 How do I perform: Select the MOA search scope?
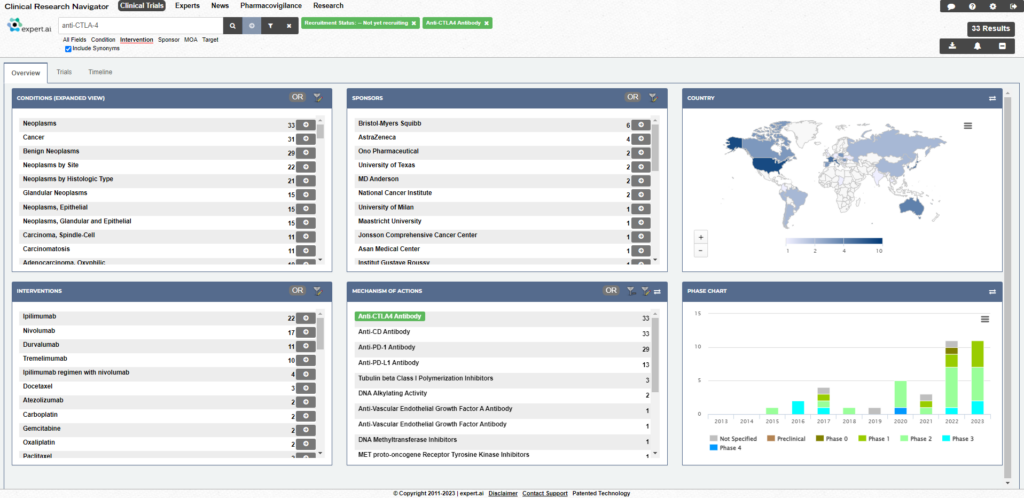click(x=191, y=40)
